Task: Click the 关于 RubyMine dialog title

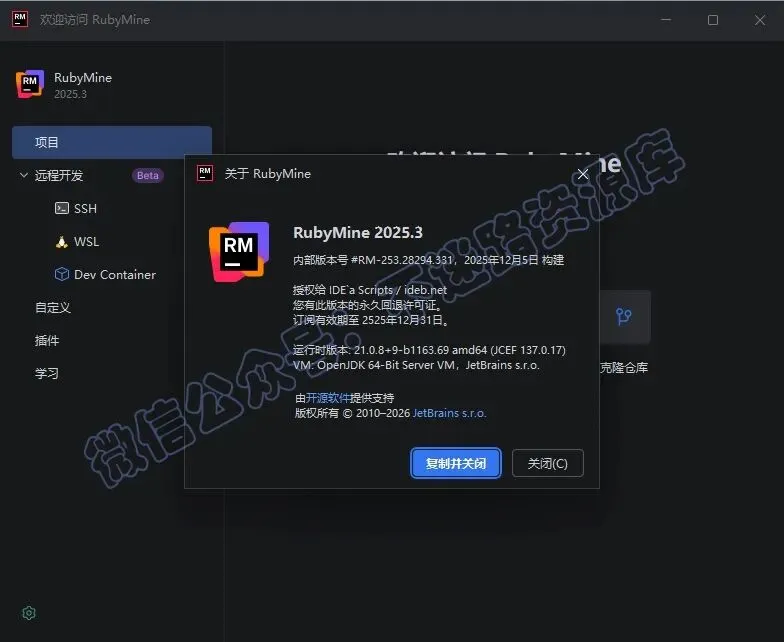Action: (268, 174)
